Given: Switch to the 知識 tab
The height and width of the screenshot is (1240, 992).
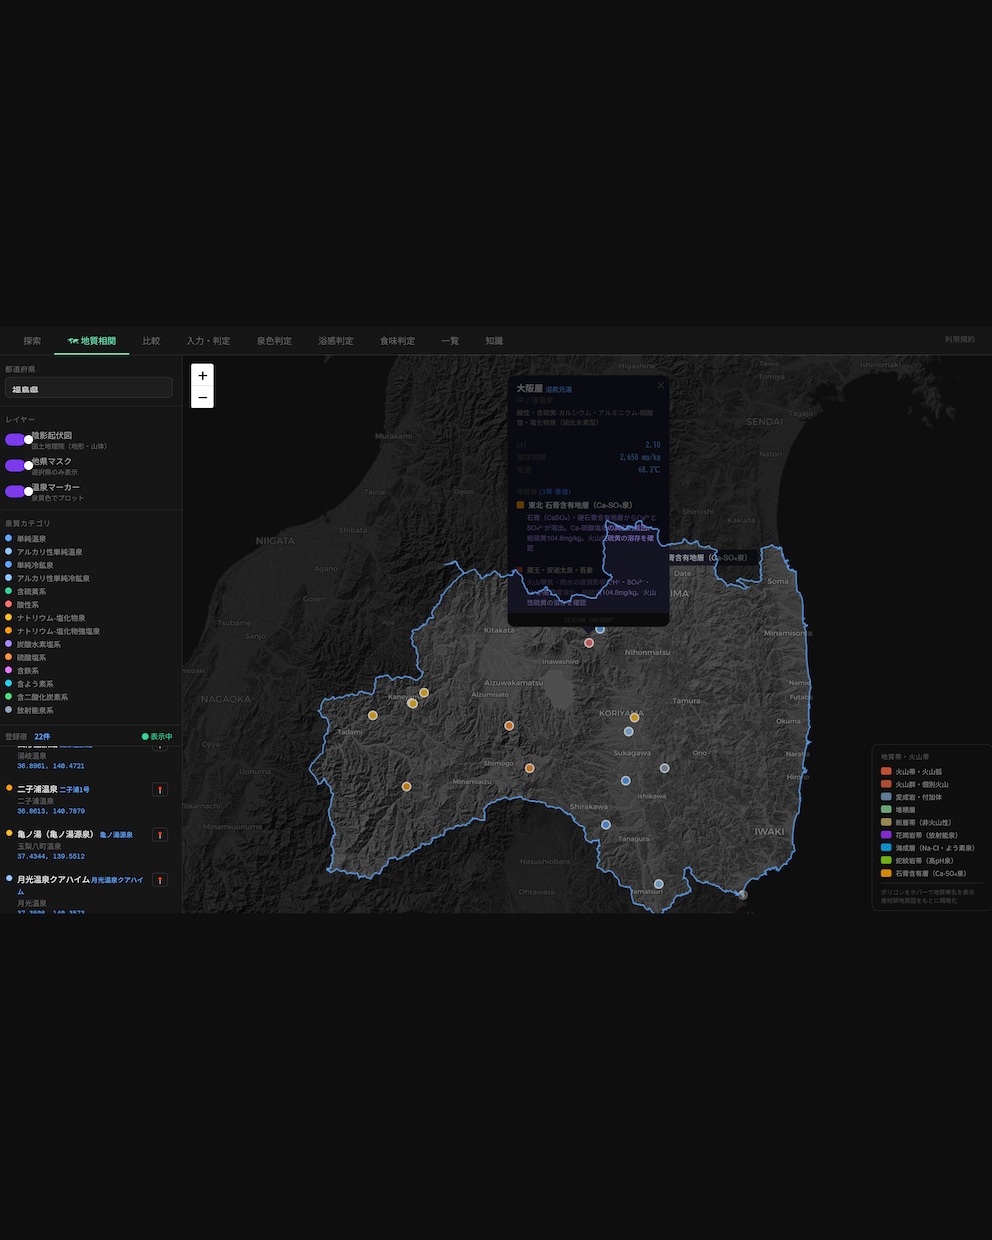Looking at the screenshot, I should click(494, 341).
